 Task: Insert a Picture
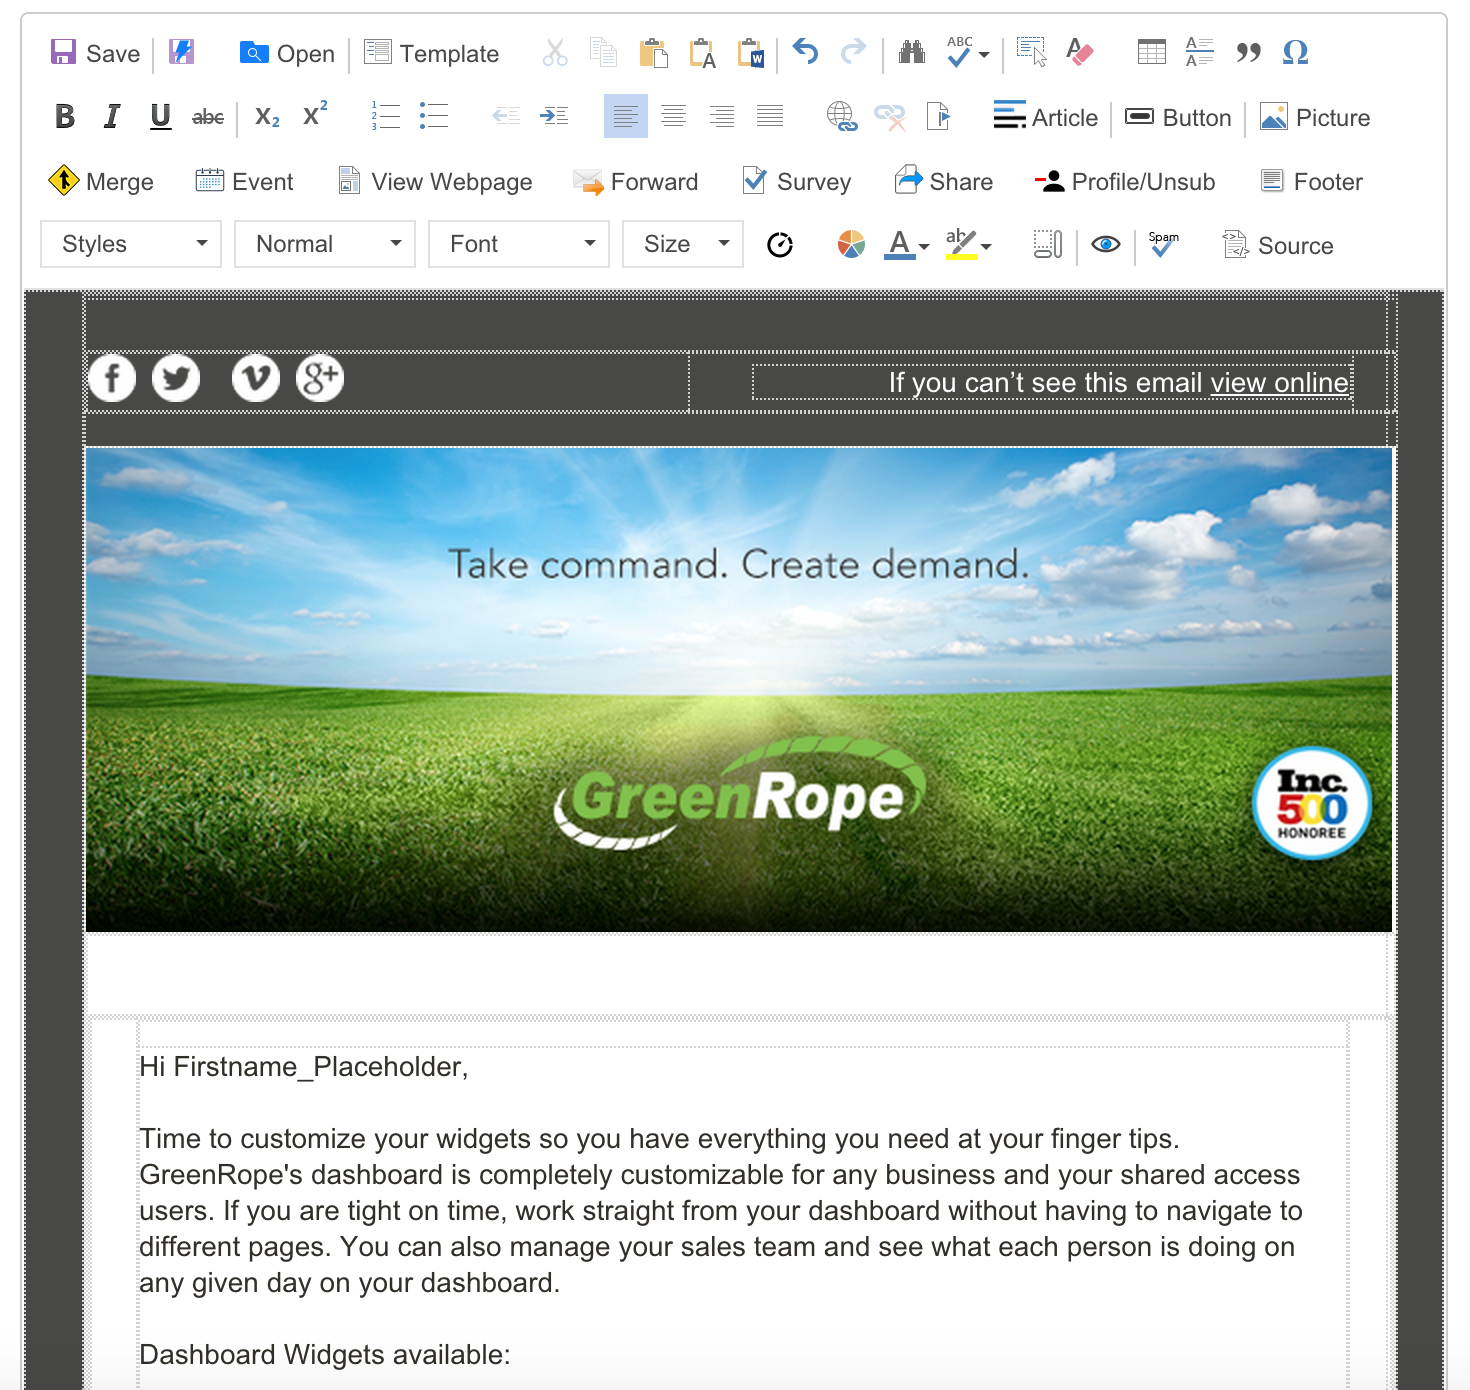(x=1315, y=117)
